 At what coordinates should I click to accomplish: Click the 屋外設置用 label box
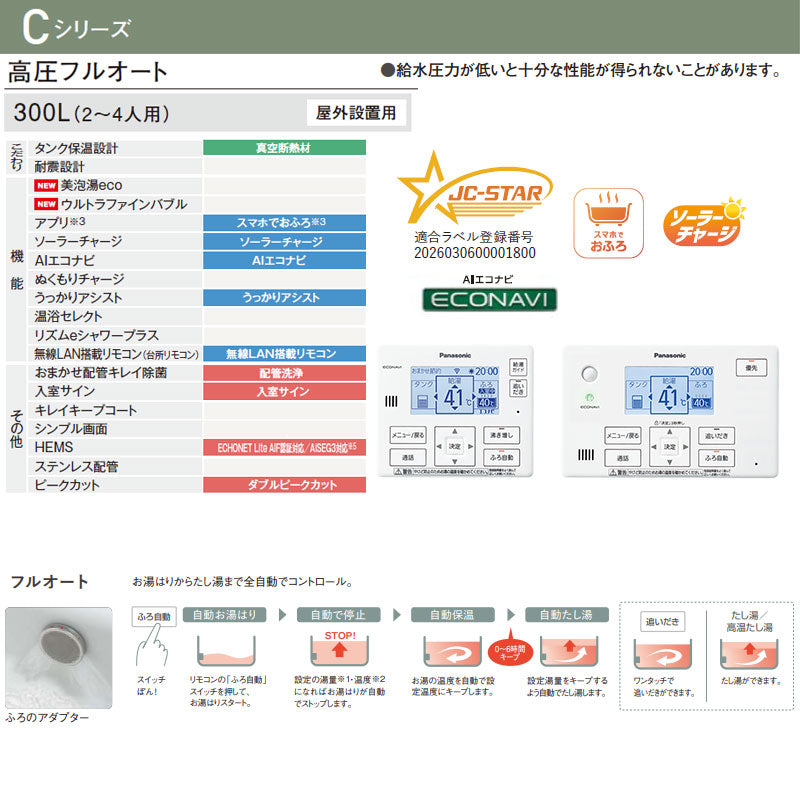coord(356,112)
